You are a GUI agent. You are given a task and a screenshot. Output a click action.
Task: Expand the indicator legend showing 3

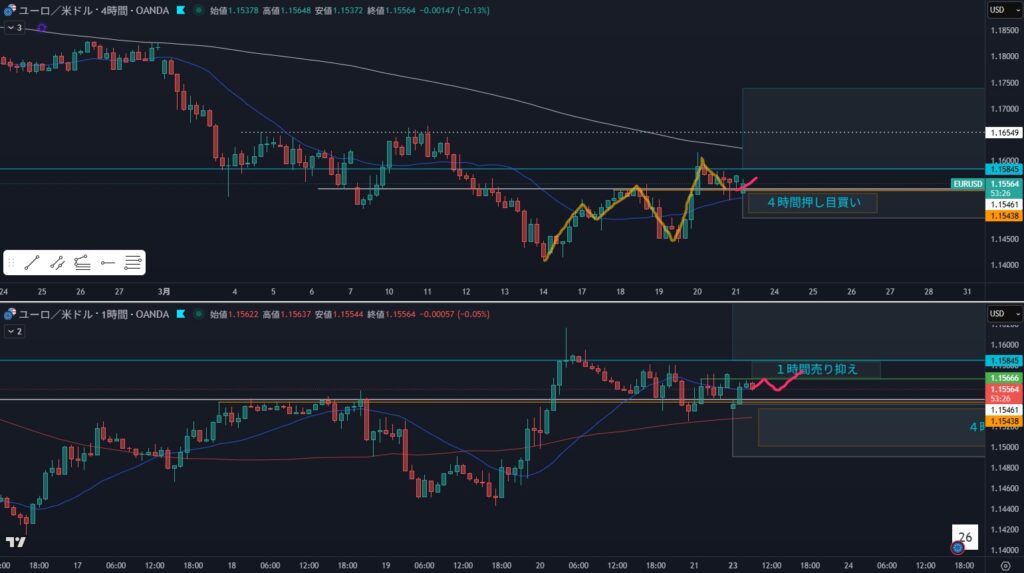click(14, 27)
